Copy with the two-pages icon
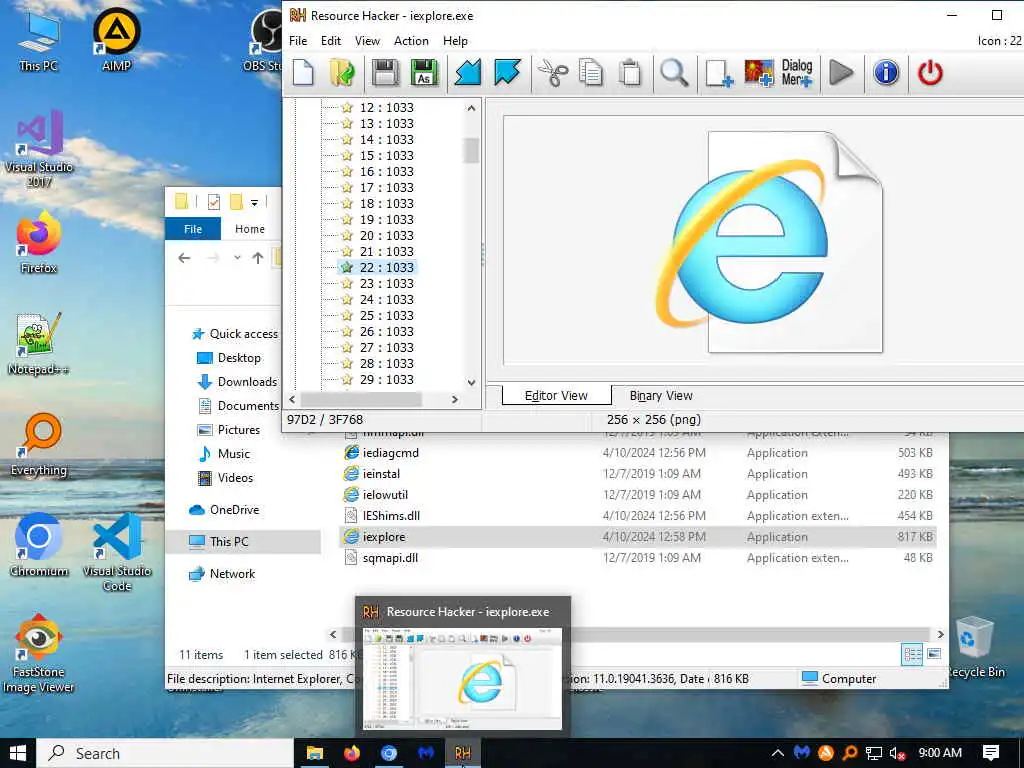This screenshot has width=1024, height=768. coord(591,72)
